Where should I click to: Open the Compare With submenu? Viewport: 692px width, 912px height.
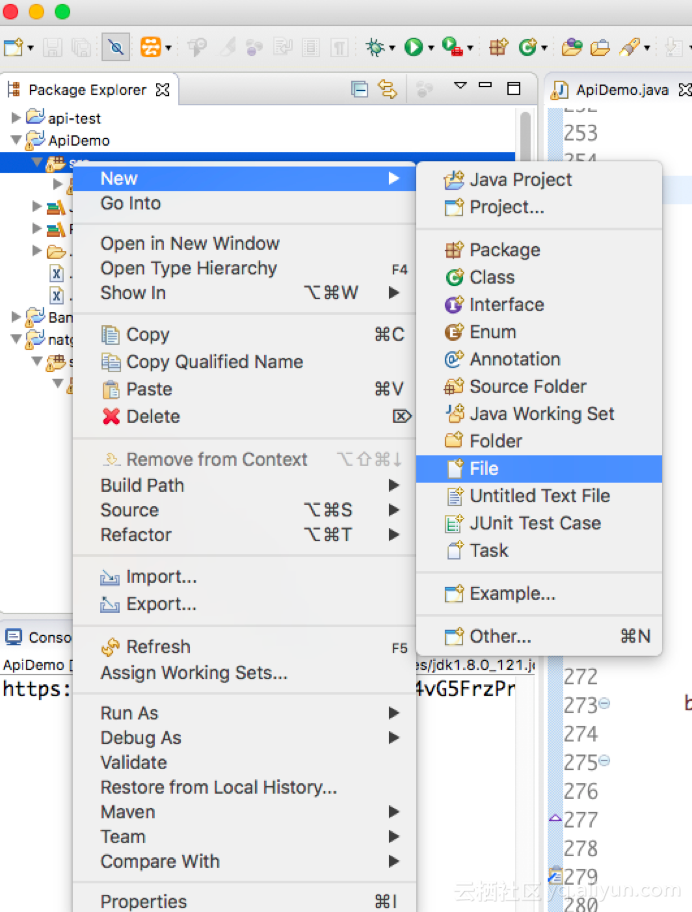[244, 861]
